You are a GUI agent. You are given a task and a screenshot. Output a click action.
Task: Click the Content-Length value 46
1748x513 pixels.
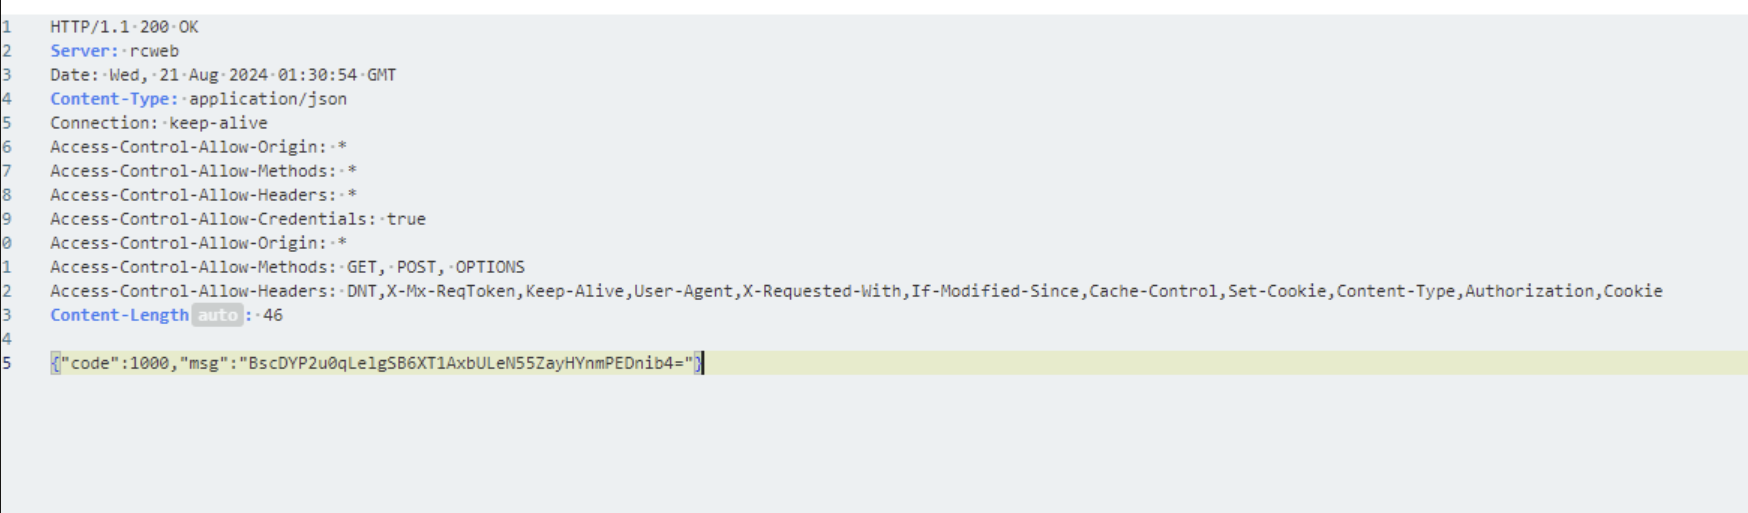pyautogui.click(x=273, y=315)
